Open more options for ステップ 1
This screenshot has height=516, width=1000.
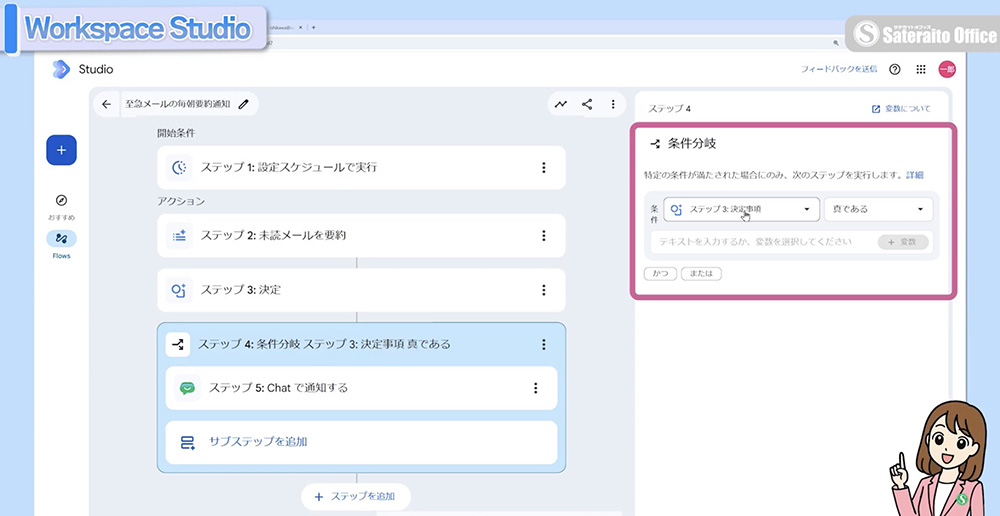tap(544, 168)
